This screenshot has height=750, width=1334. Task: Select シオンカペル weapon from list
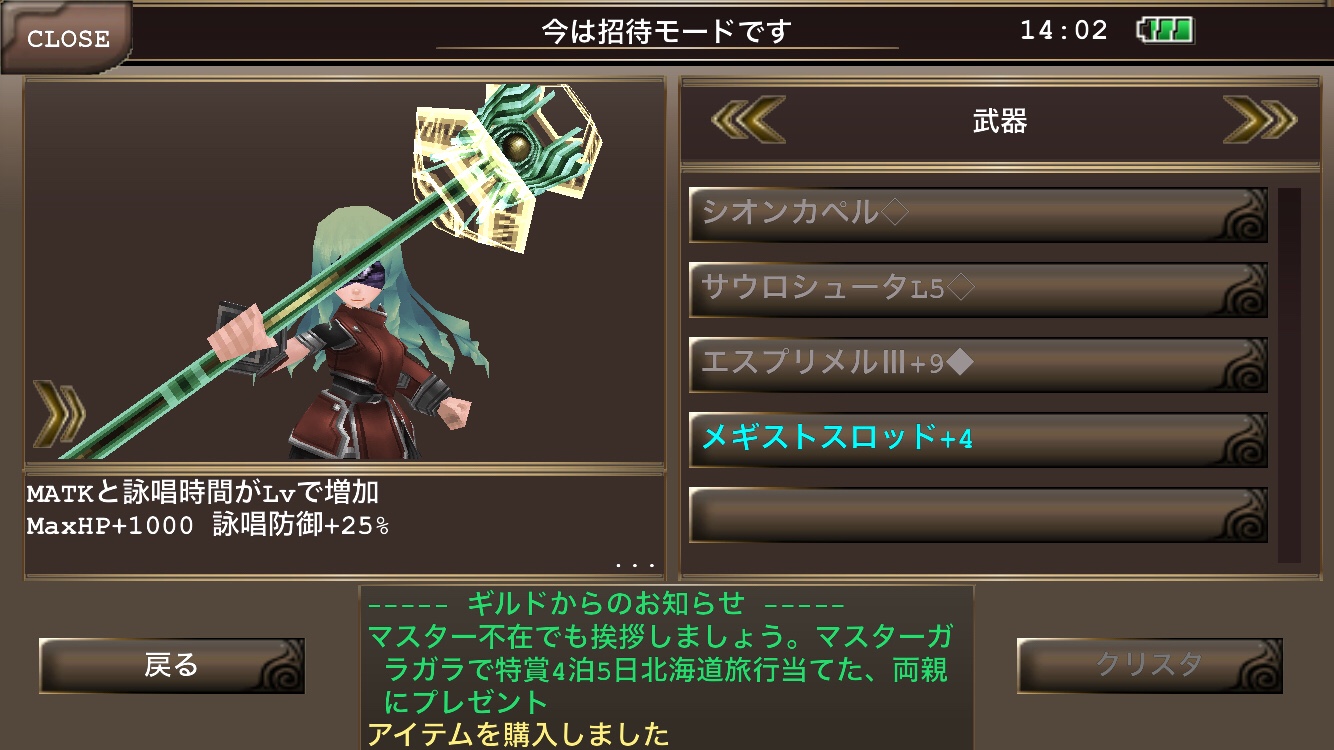(978, 215)
